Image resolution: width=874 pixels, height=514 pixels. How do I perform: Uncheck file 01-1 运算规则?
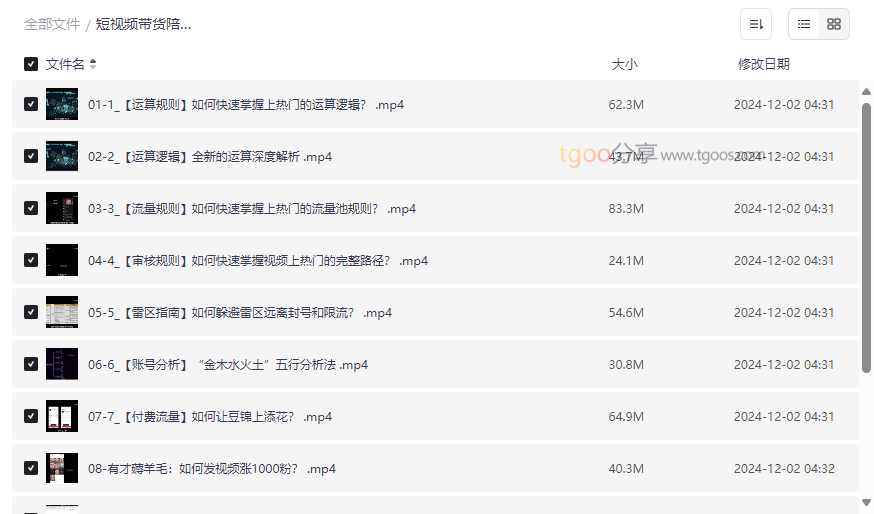click(31, 104)
